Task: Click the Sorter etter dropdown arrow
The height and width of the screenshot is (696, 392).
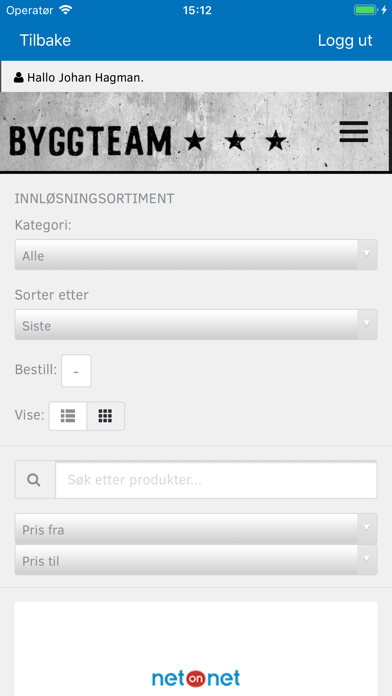Action: (x=367, y=324)
